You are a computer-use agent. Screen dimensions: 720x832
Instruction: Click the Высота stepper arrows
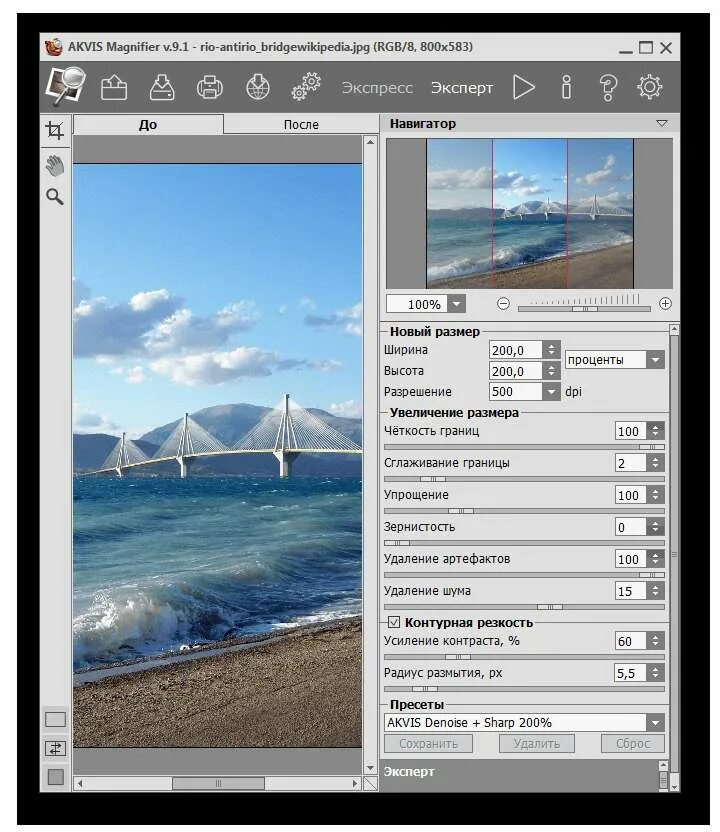tap(551, 371)
